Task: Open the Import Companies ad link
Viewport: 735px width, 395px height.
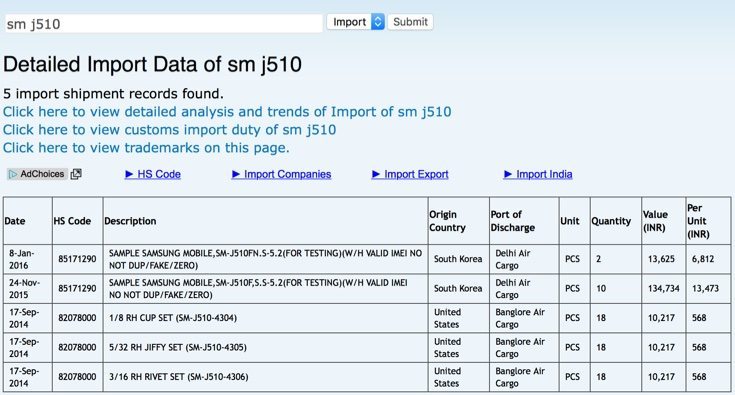Action: click(x=281, y=174)
